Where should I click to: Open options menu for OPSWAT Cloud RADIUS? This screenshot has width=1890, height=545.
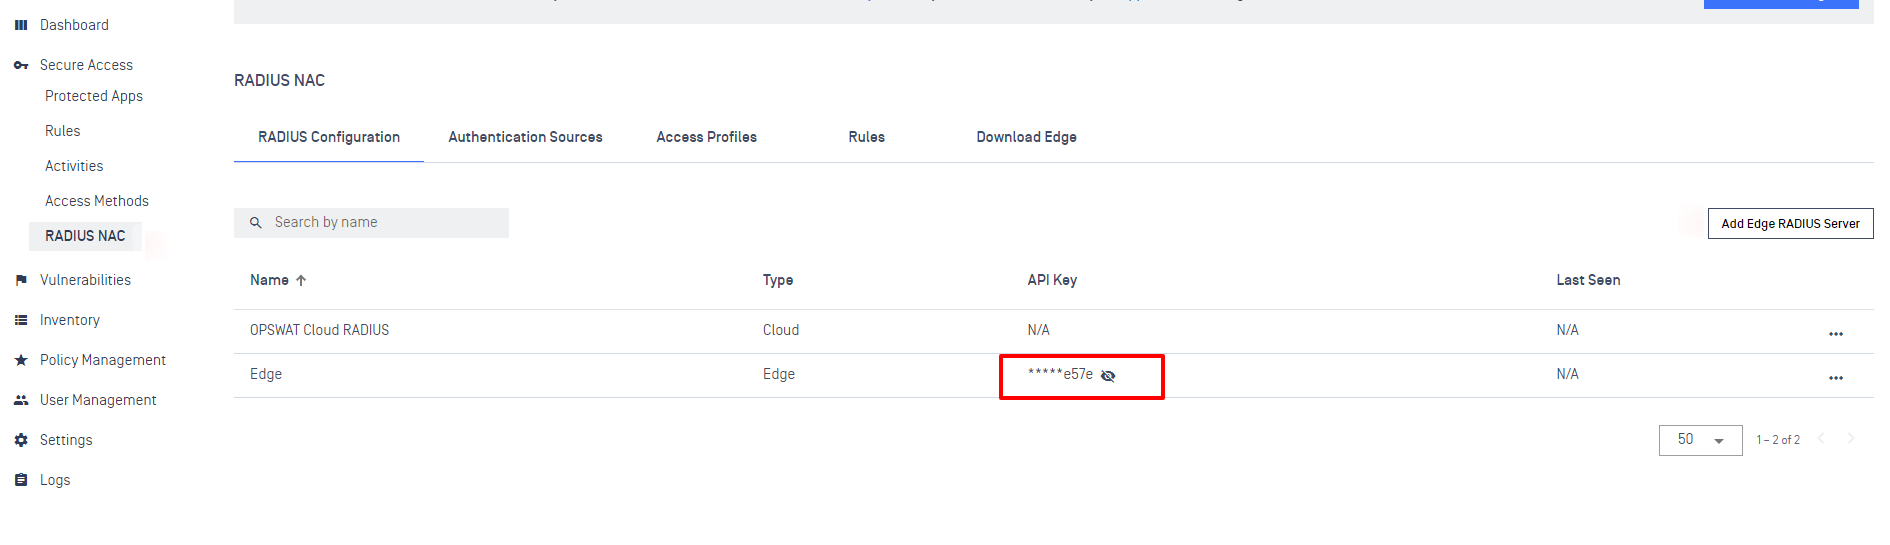(x=1835, y=334)
